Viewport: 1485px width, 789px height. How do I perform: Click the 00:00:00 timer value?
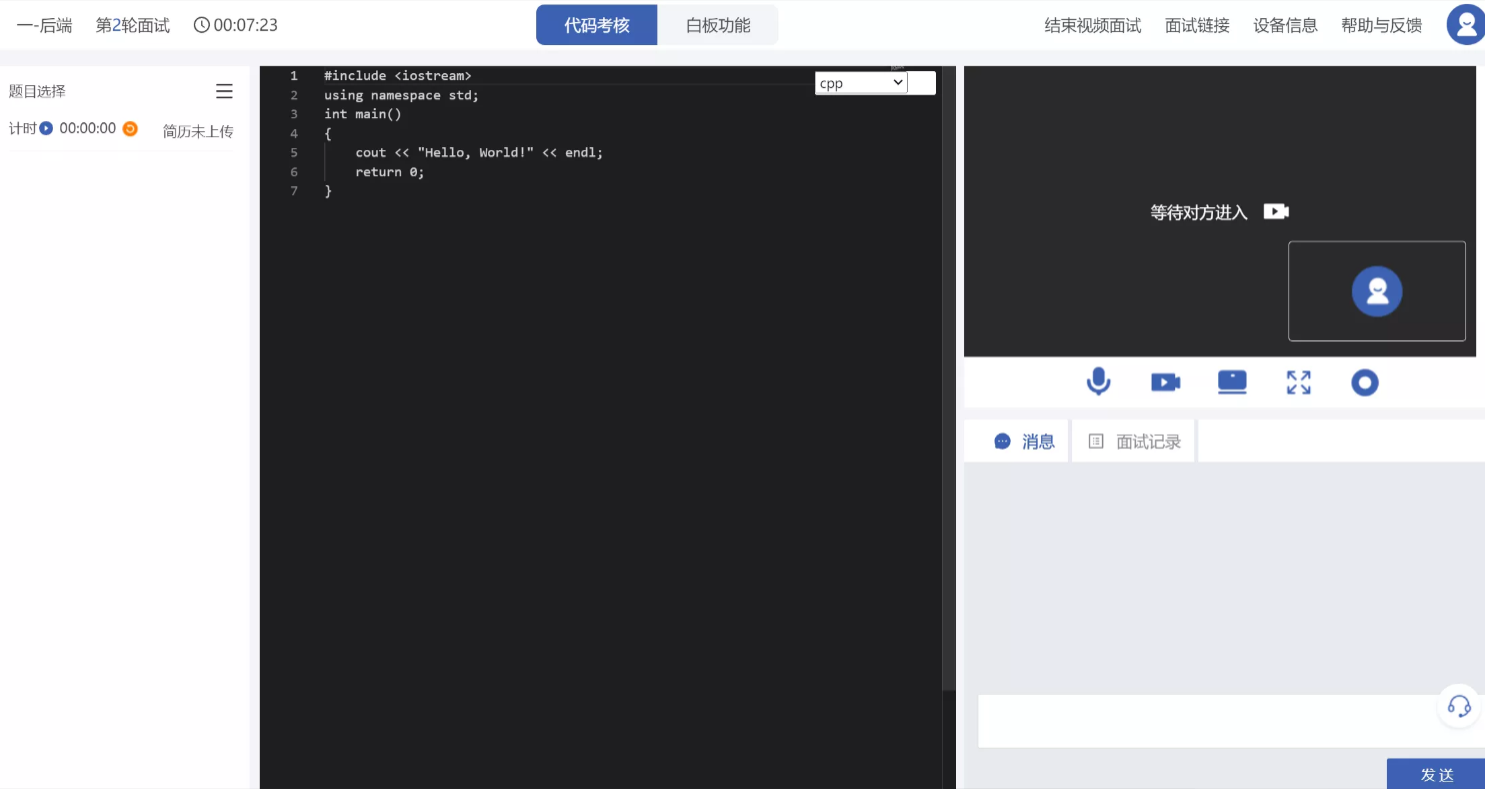[x=88, y=128]
